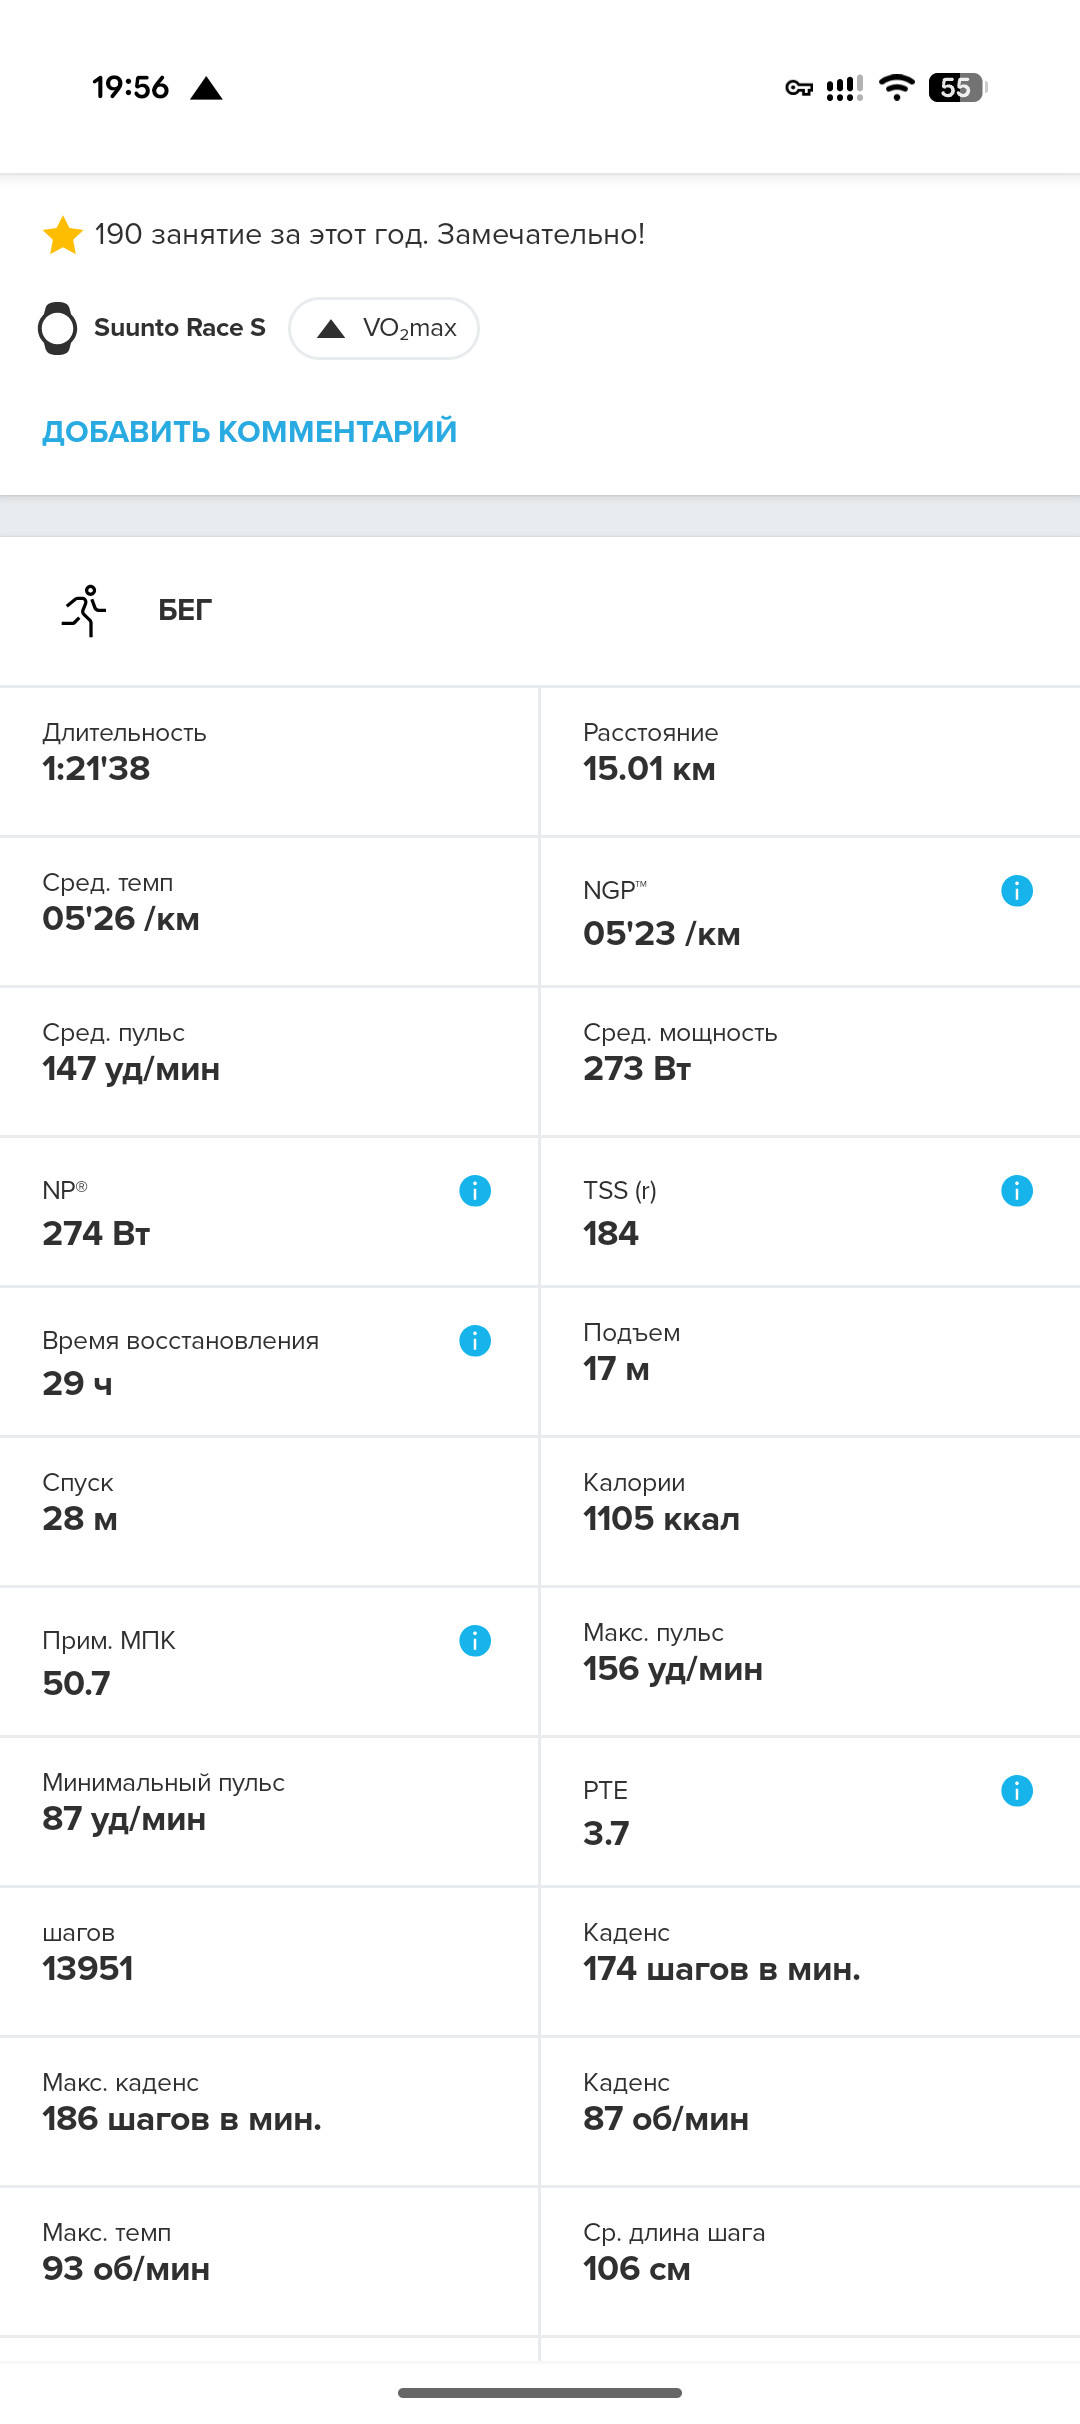Open the VO2max badge
This screenshot has height=2424, width=1080.
pyautogui.click(x=384, y=328)
